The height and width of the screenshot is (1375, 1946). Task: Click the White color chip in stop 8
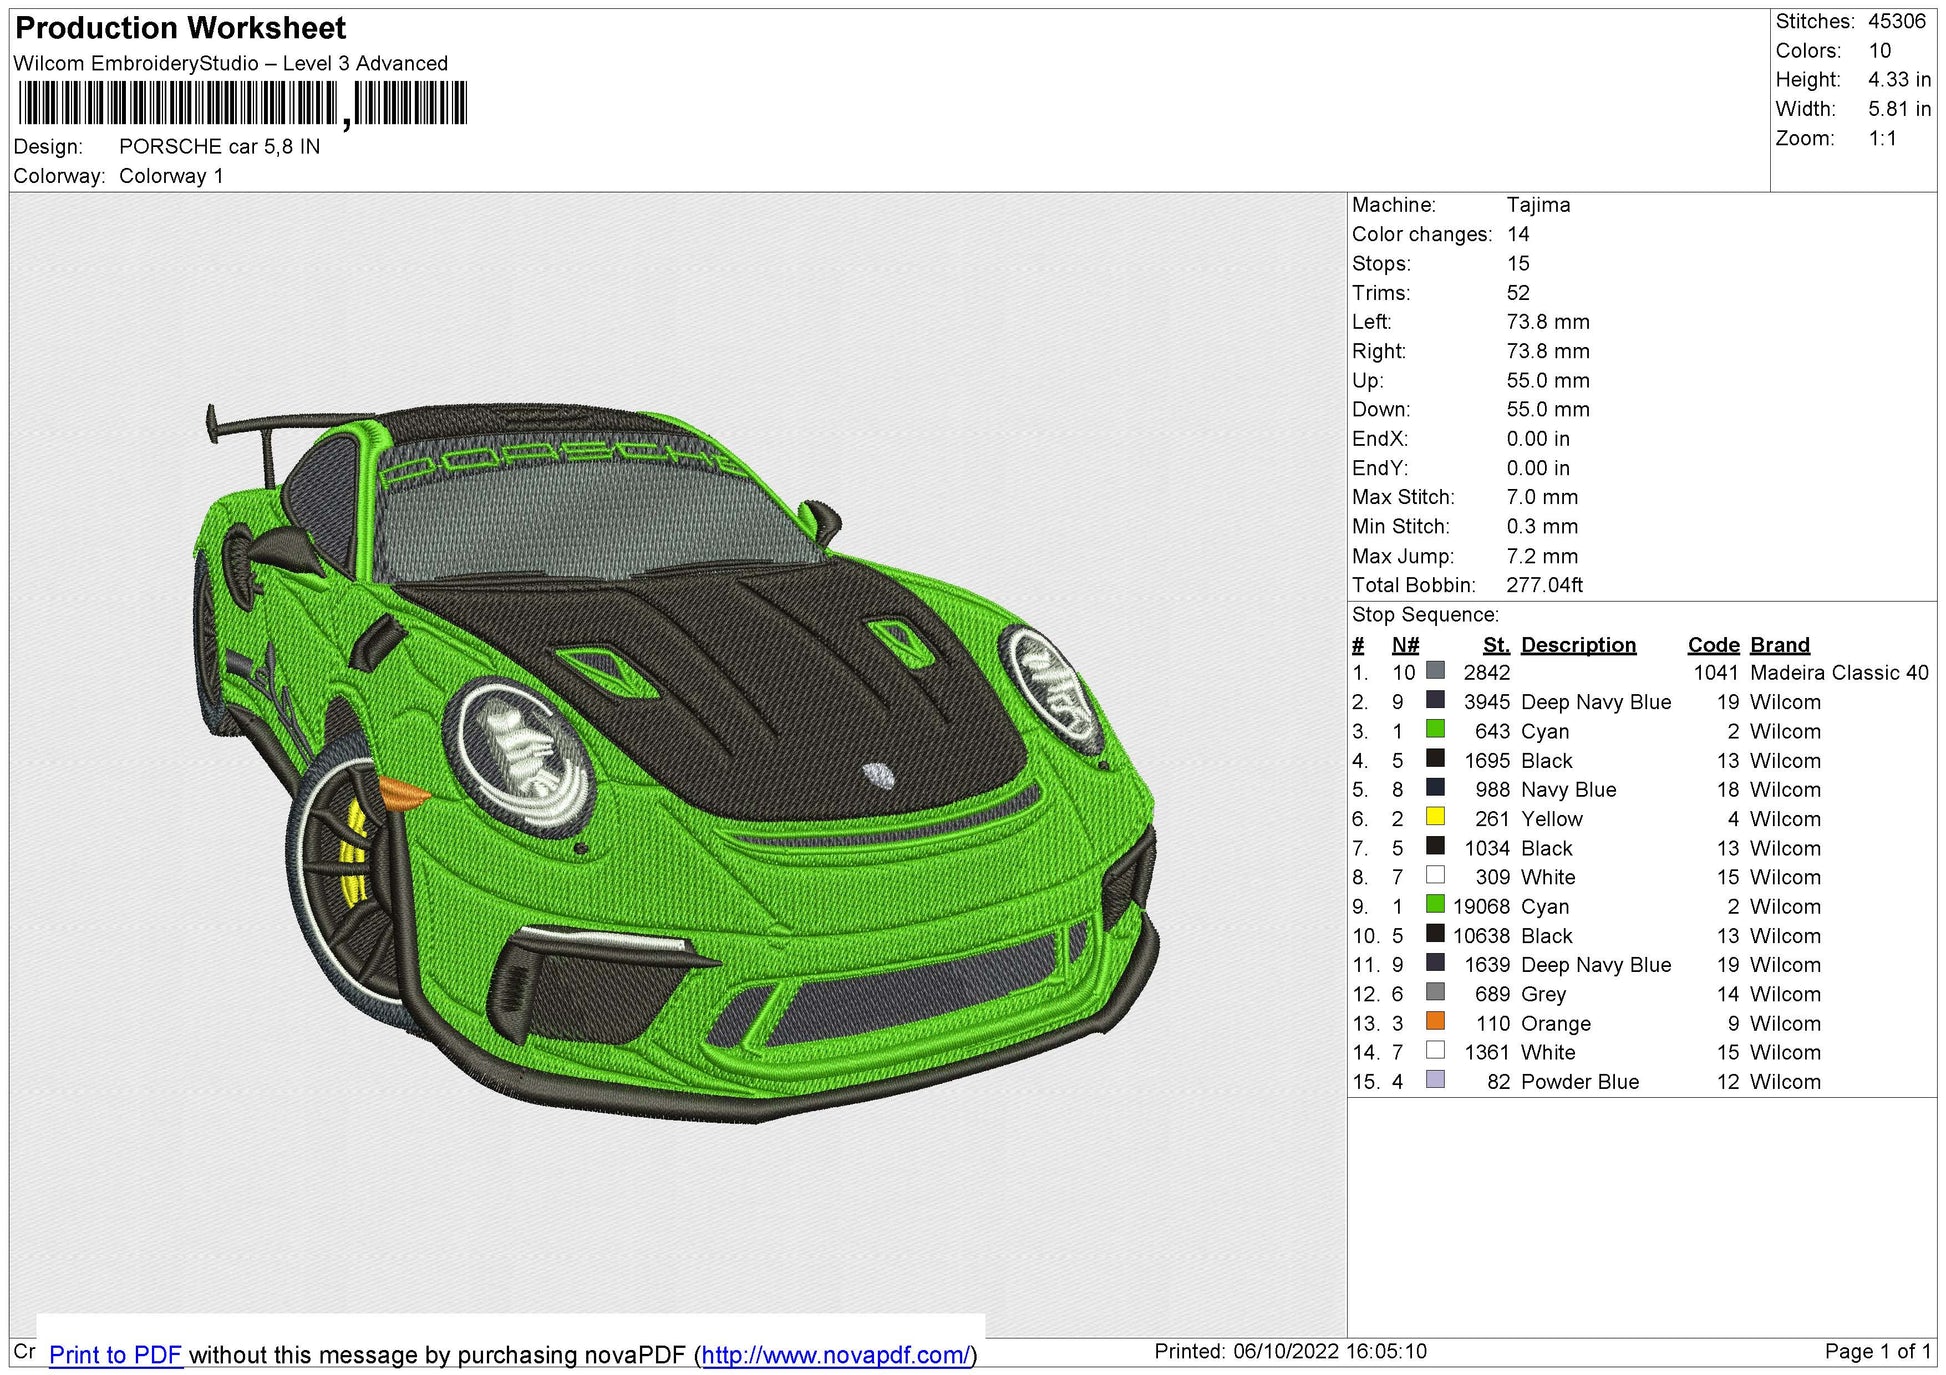[x=1435, y=877]
